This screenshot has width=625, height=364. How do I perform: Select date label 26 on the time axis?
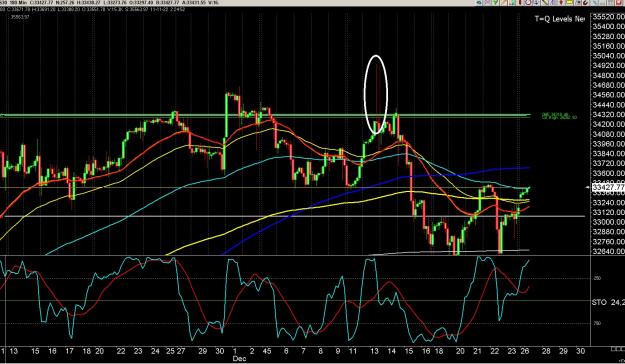525,351
